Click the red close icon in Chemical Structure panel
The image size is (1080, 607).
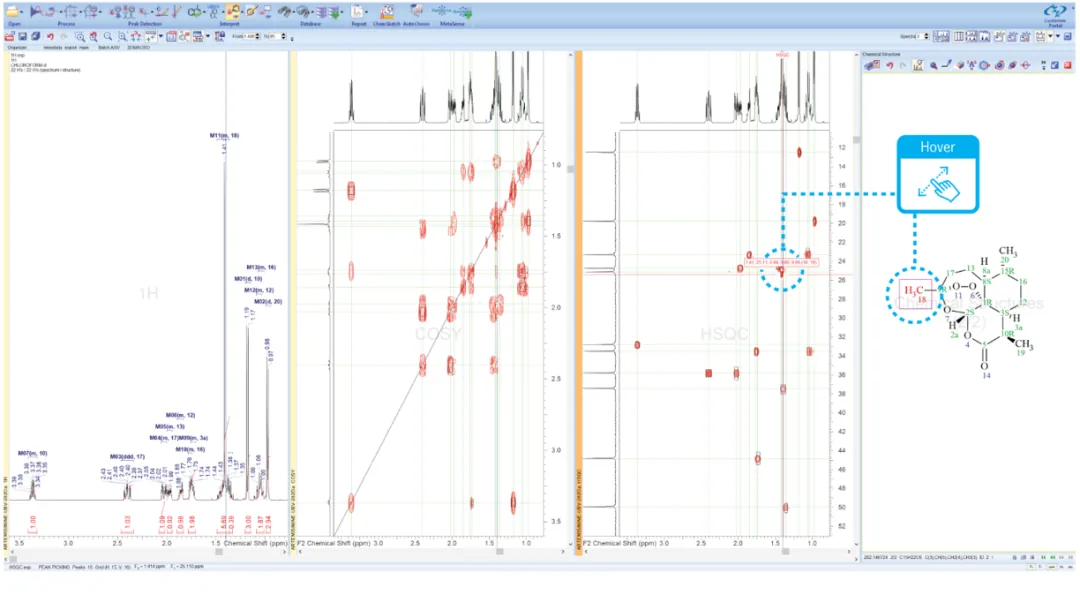tap(1068, 65)
